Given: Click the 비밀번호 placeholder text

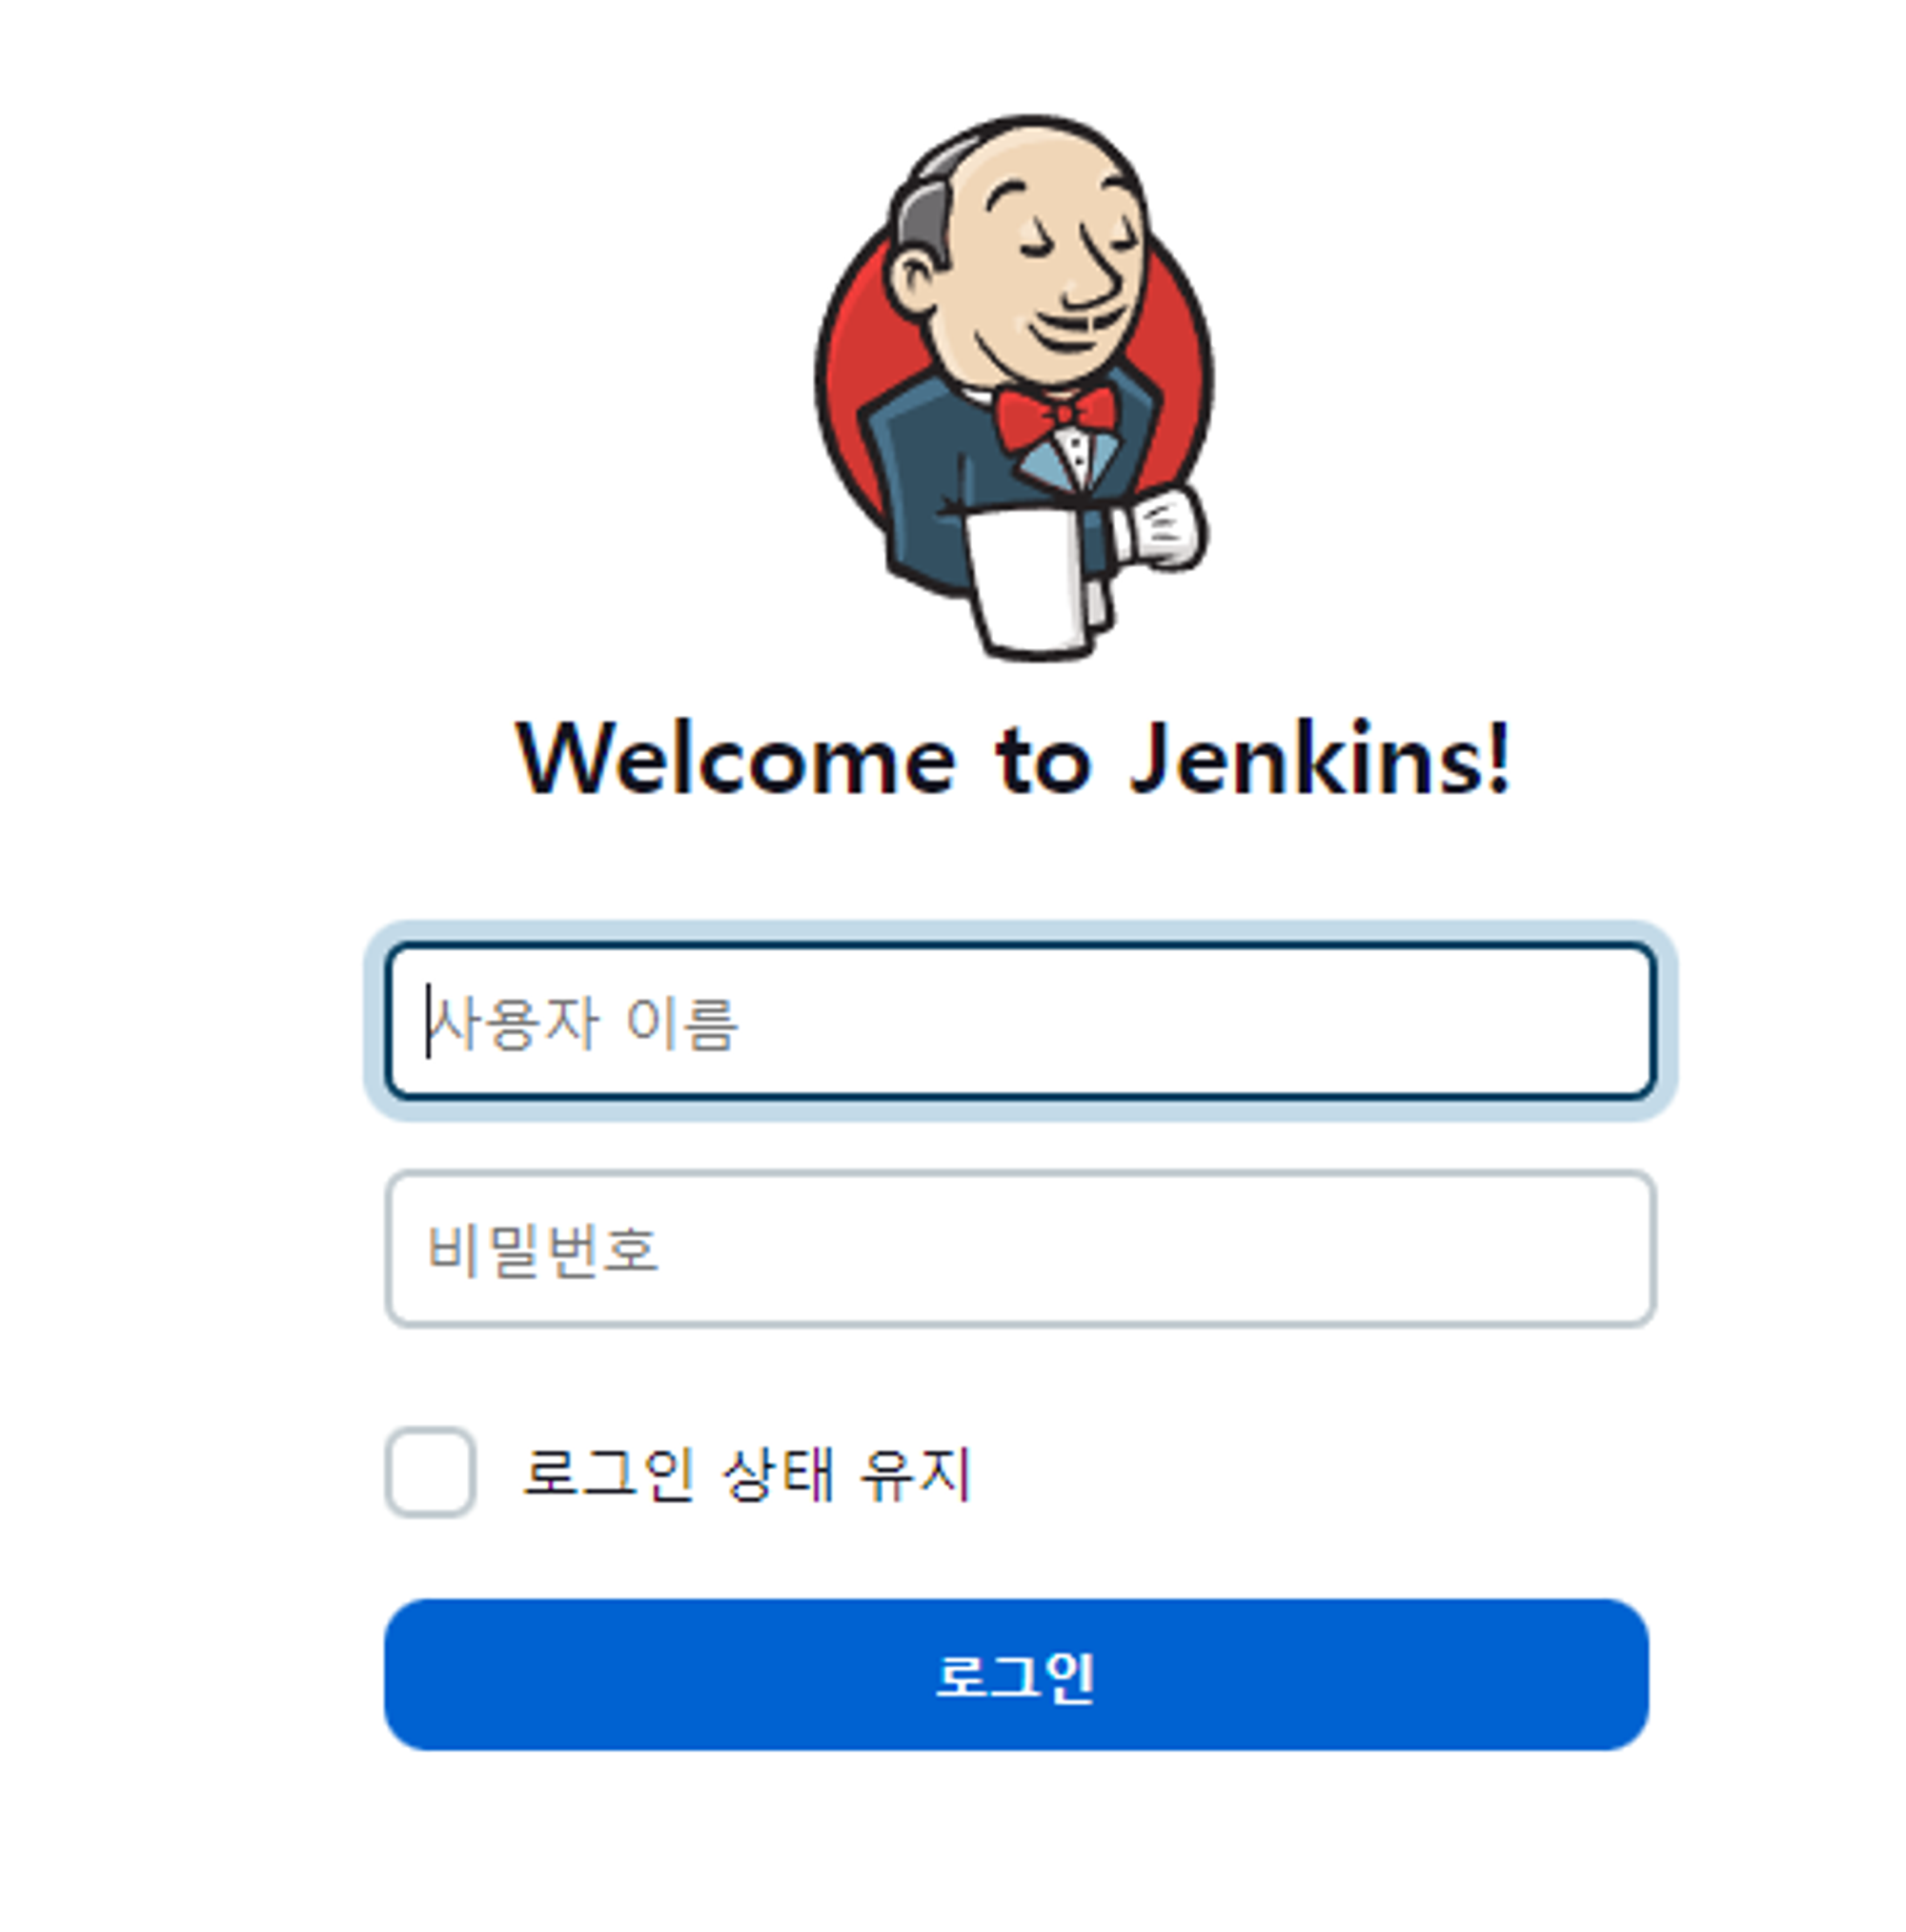Looking at the screenshot, I should [543, 1250].
